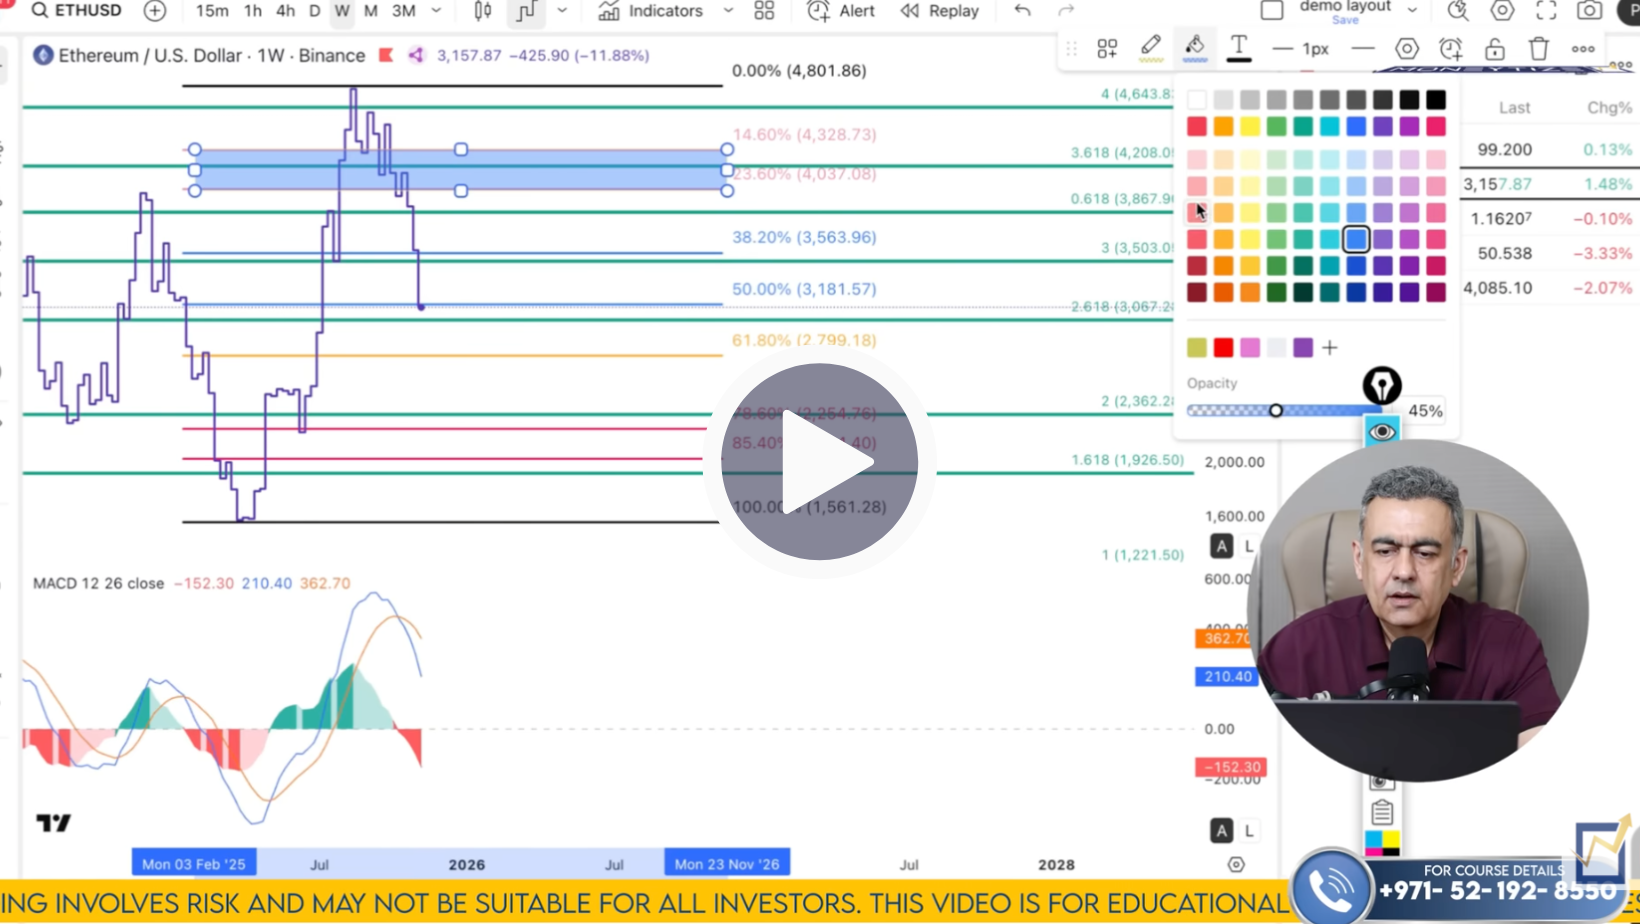Select the Pencil drawing edit tool

point(1150,47)
